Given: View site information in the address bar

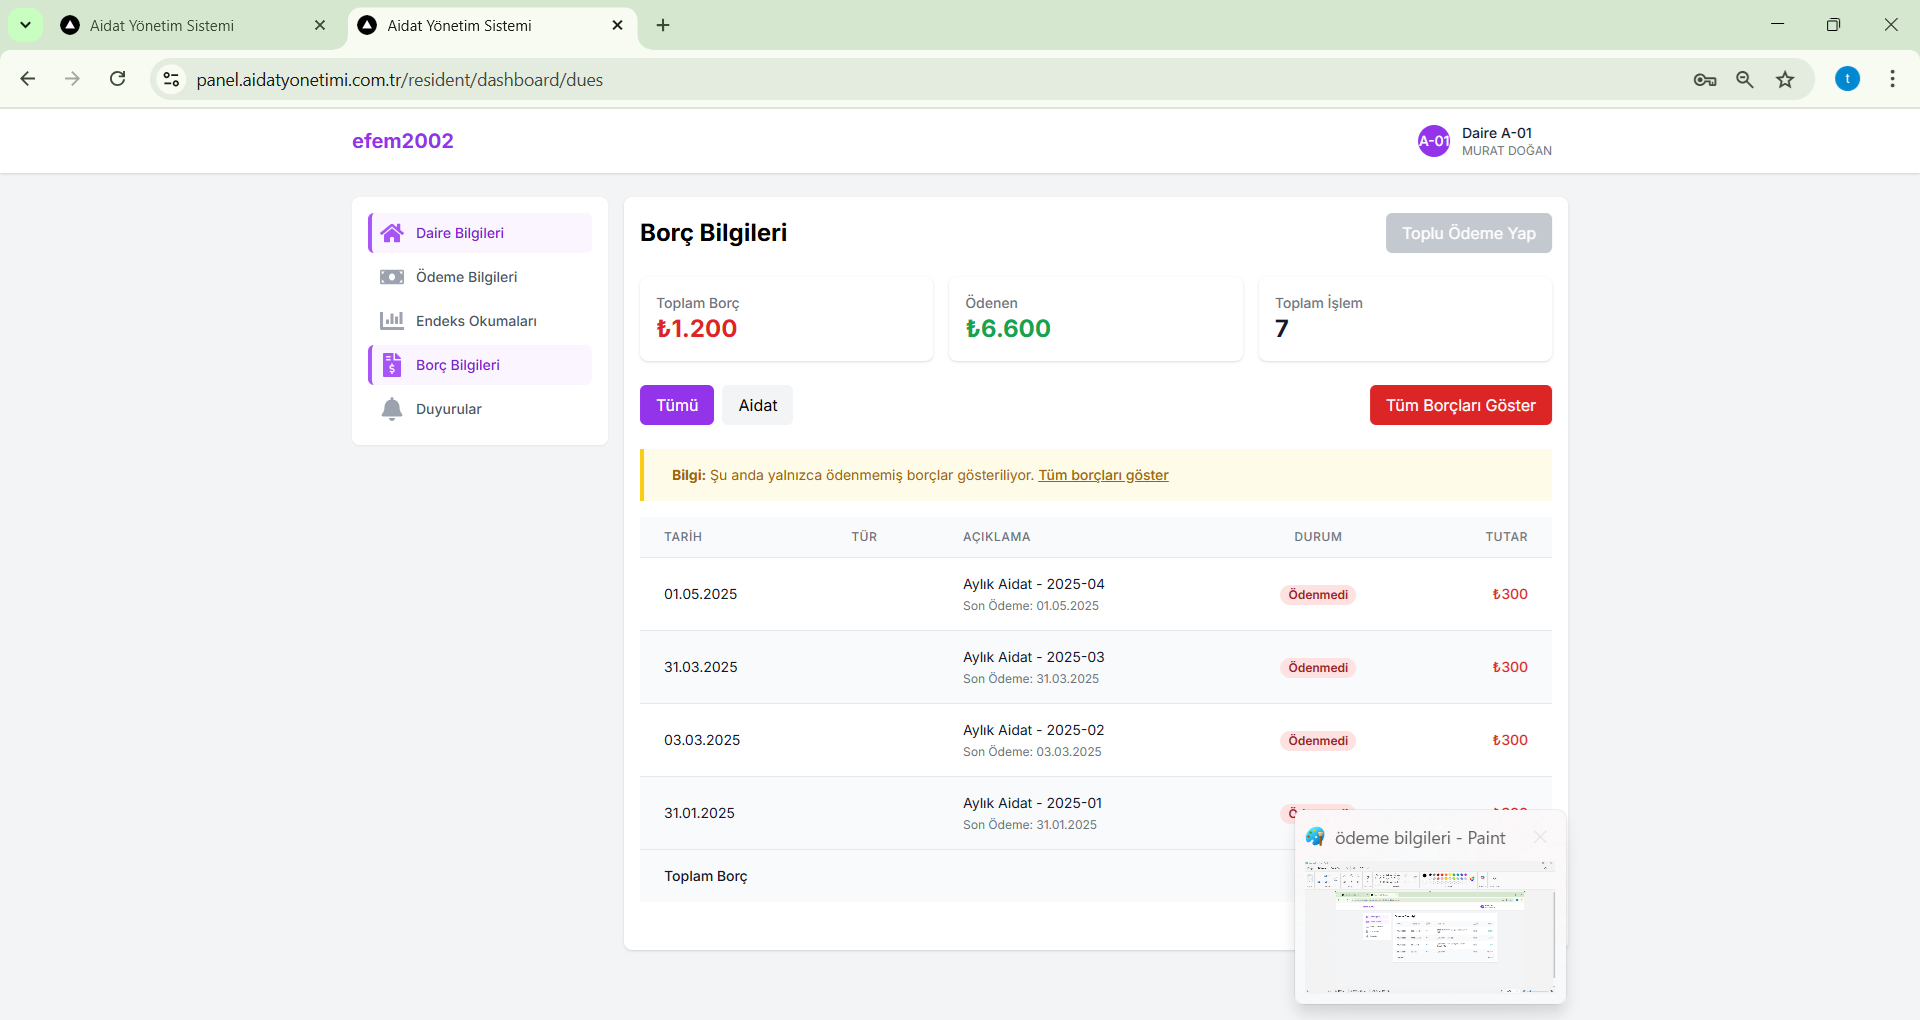Looking at the screenshot, I should (172, 80).
